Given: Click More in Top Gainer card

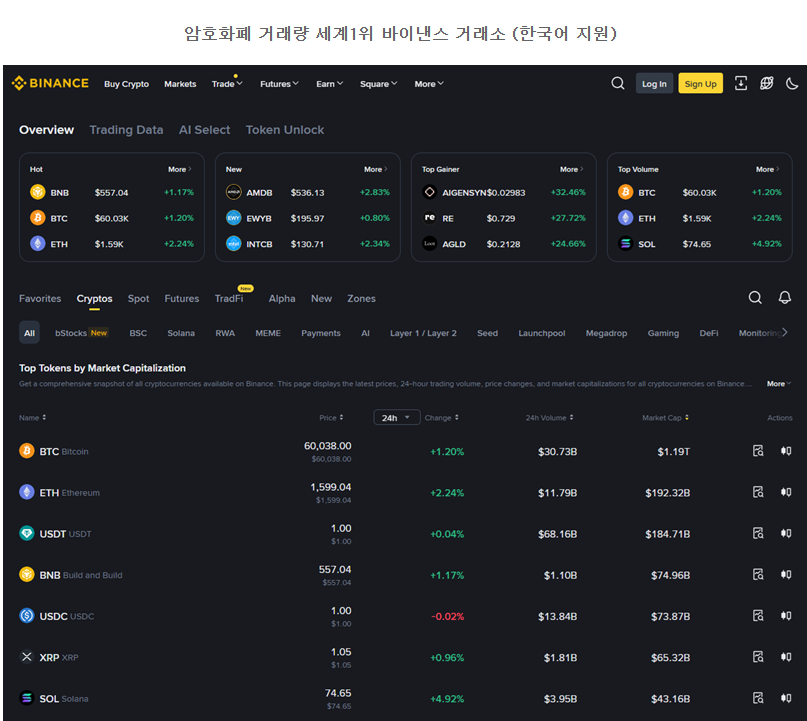Looking at the screenshot, I should click(571, 169).
